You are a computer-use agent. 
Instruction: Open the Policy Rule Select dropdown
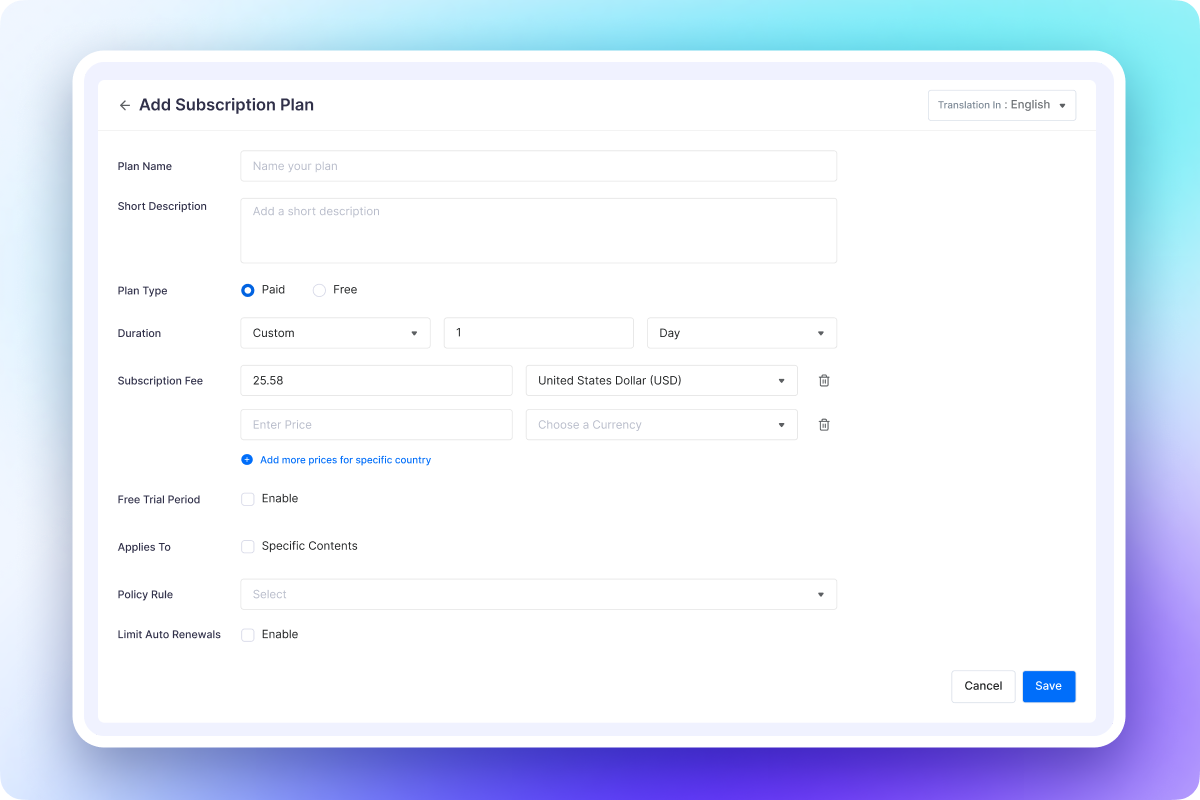click(x=538, y=594)
